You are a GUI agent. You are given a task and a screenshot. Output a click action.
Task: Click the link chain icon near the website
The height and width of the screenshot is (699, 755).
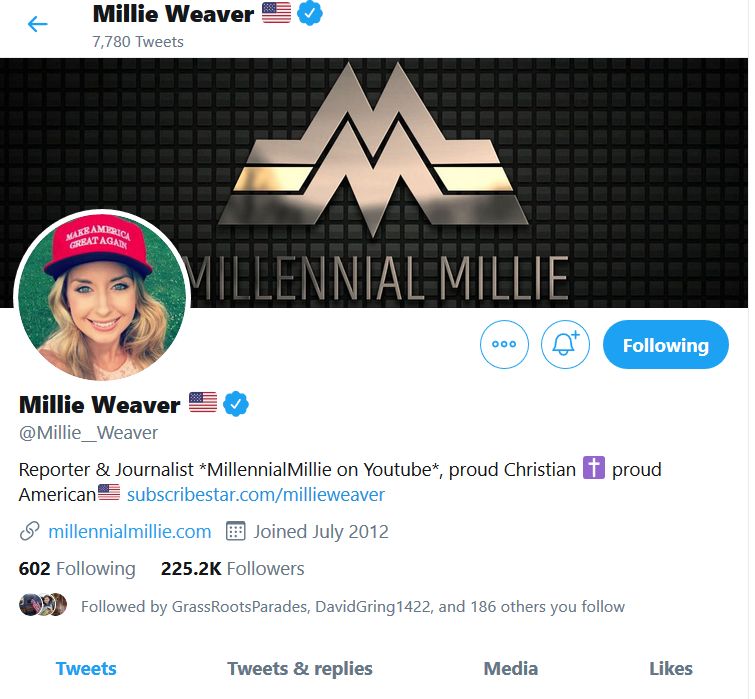click(x=29, y=531)
